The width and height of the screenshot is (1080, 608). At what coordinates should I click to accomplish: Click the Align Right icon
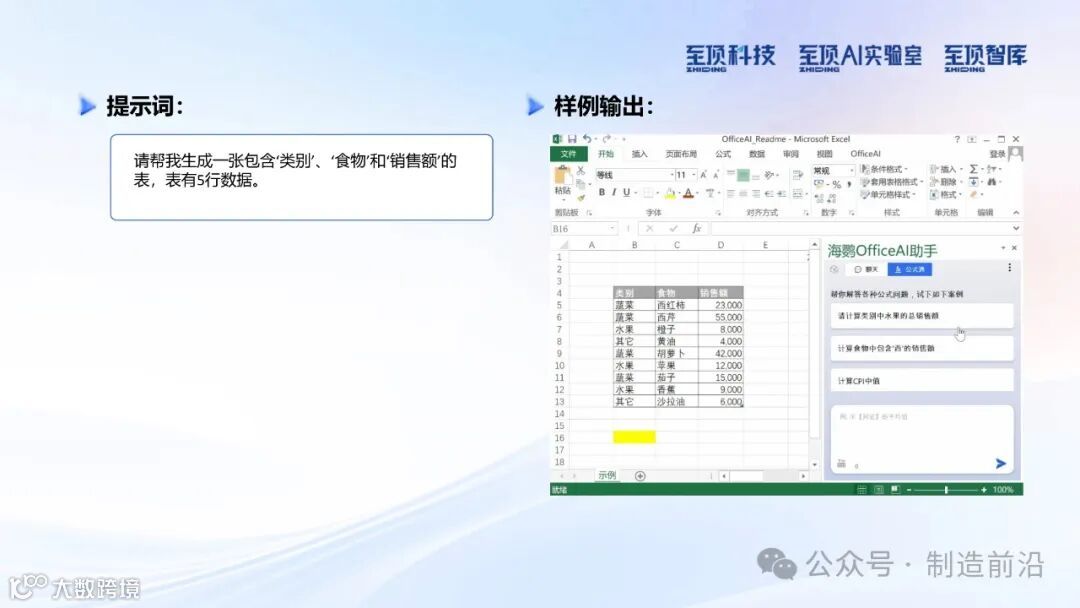click(x=756, y=193)
